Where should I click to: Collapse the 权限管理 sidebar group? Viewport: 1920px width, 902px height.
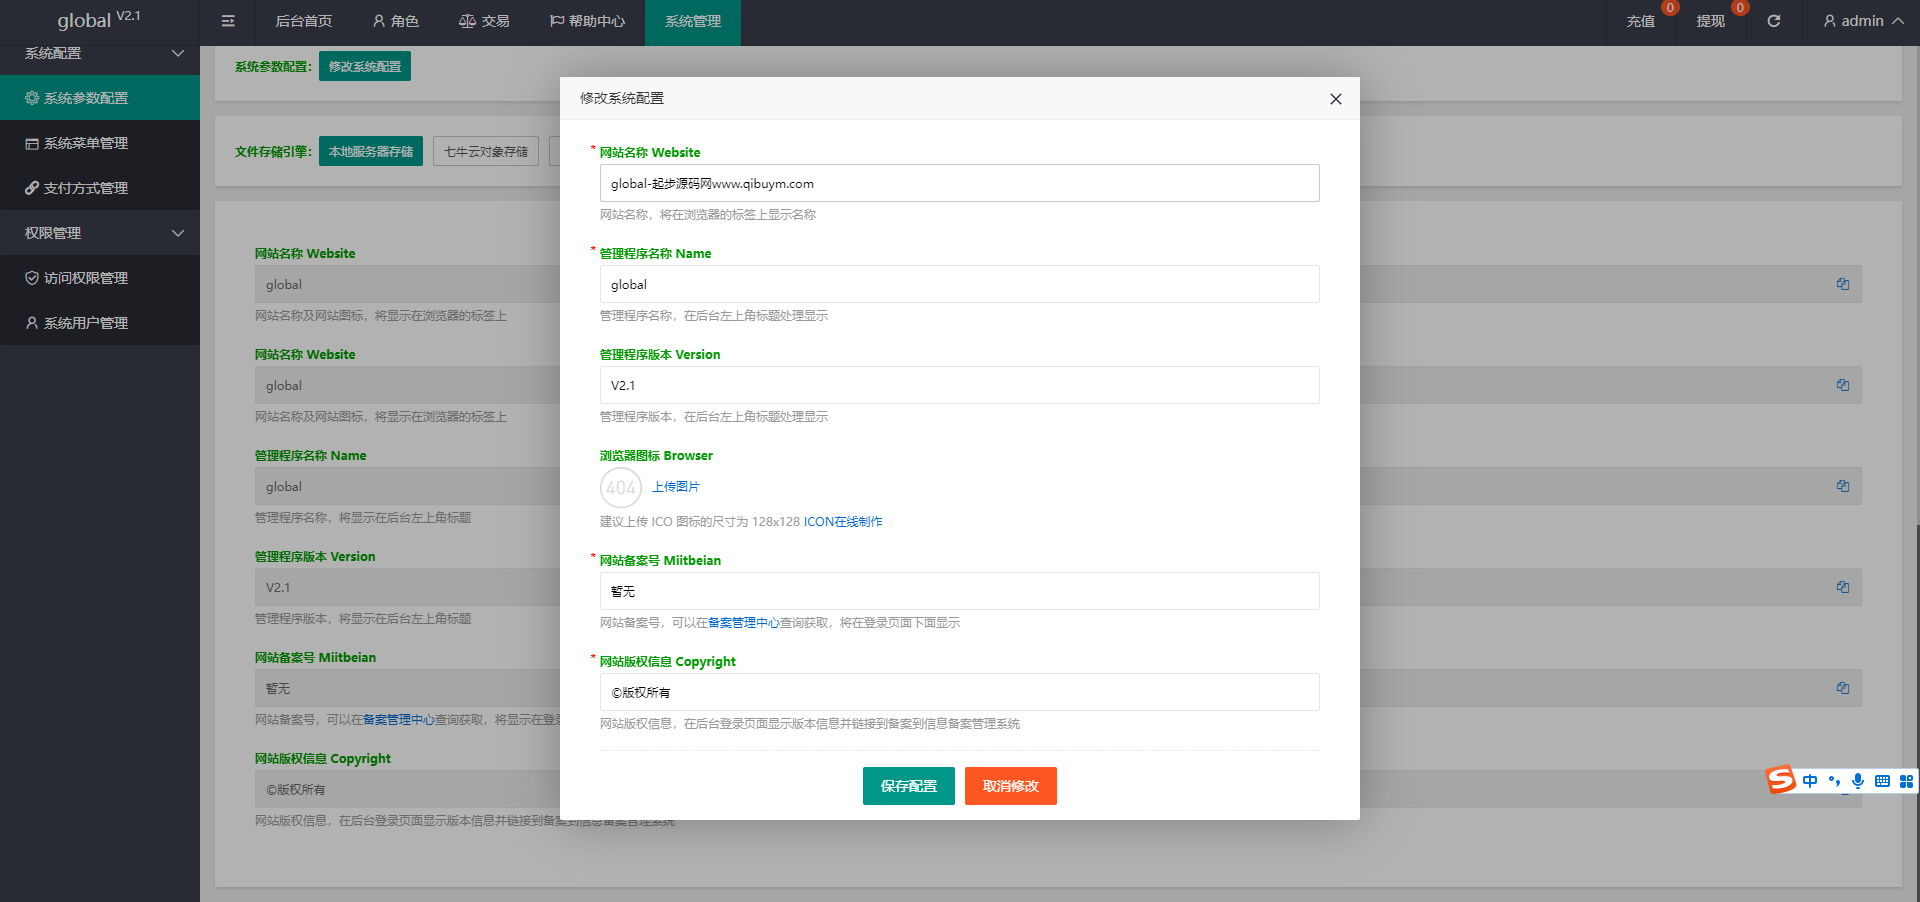tap(100, 233)
